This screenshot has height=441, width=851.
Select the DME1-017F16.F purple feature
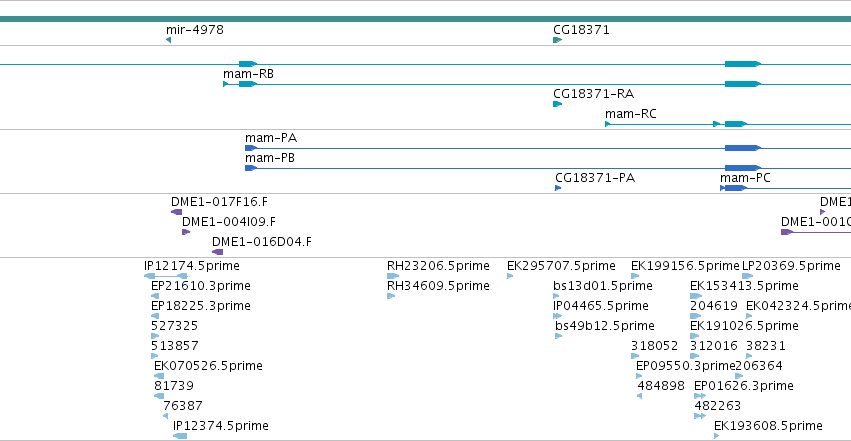(176, 212)
